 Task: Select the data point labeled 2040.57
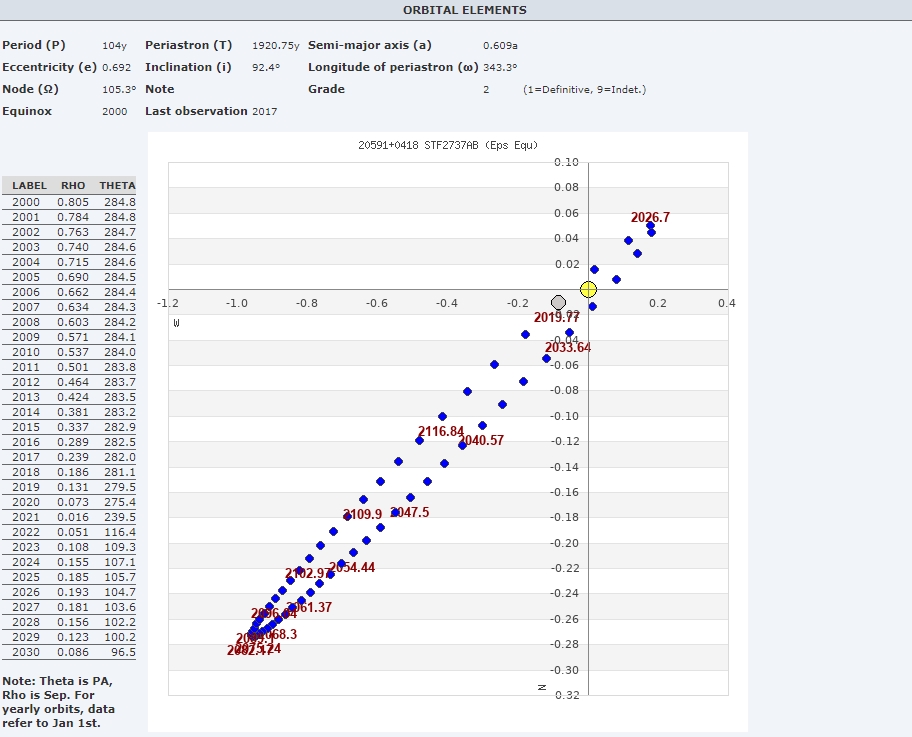462,445
